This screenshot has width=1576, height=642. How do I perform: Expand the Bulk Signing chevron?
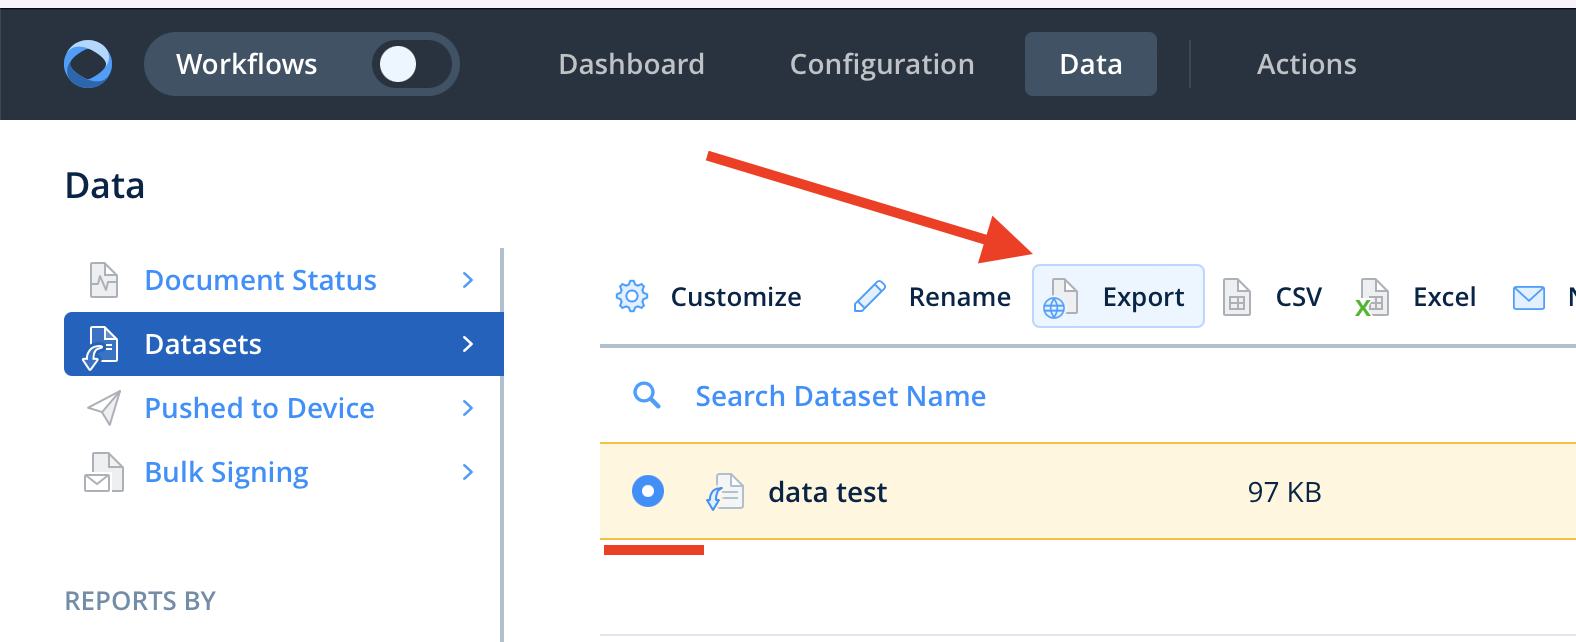click(467, 472)
